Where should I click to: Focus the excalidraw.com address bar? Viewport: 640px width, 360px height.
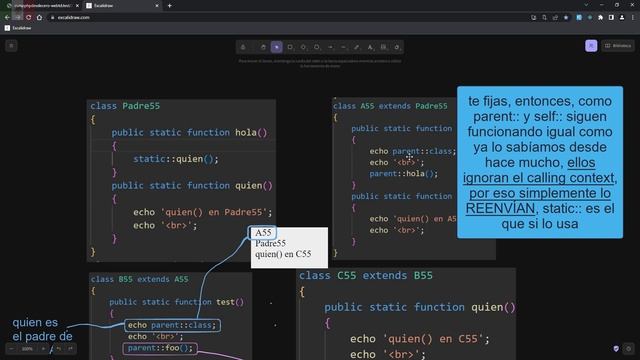click(286, 18)
